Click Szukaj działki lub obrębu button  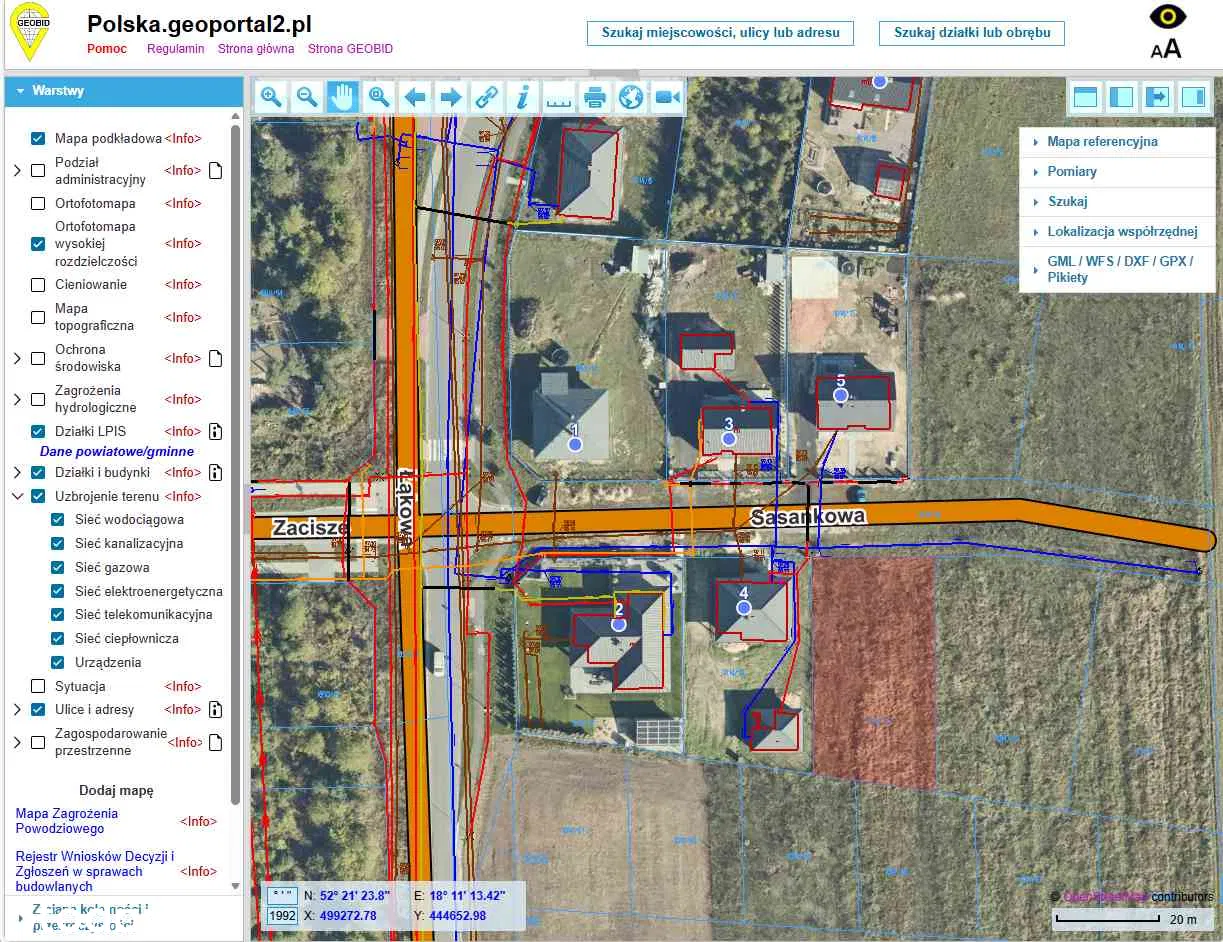point(972,33)
